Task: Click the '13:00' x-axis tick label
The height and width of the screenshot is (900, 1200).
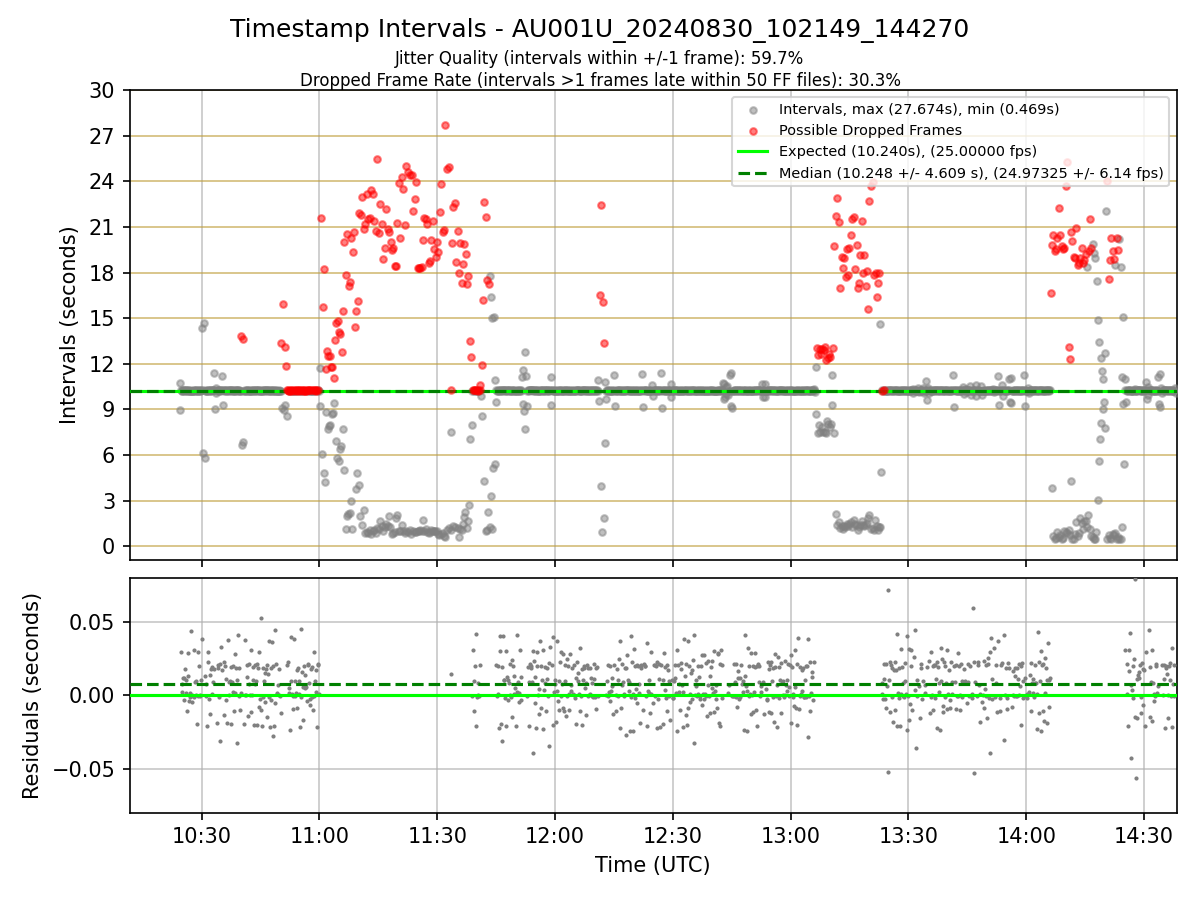Action: click(x=790, y=835)
